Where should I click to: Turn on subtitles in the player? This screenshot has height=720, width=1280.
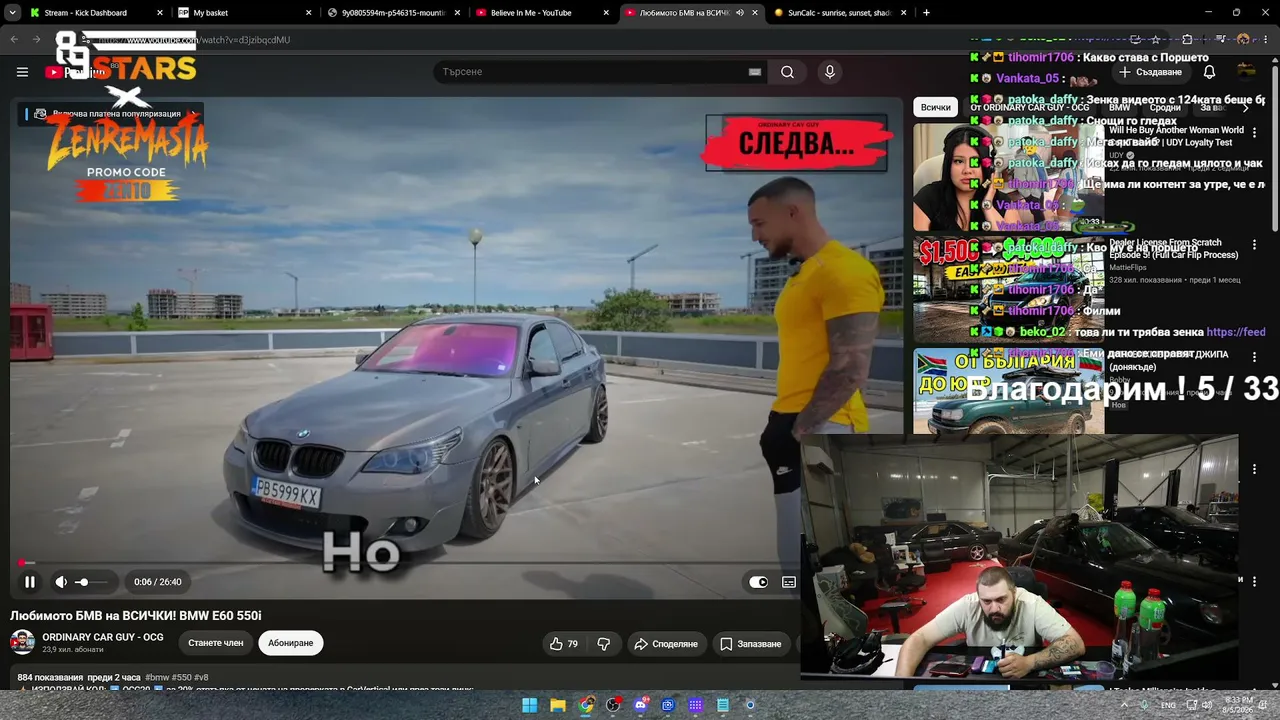pyautogui.click(x=789, y=582)
